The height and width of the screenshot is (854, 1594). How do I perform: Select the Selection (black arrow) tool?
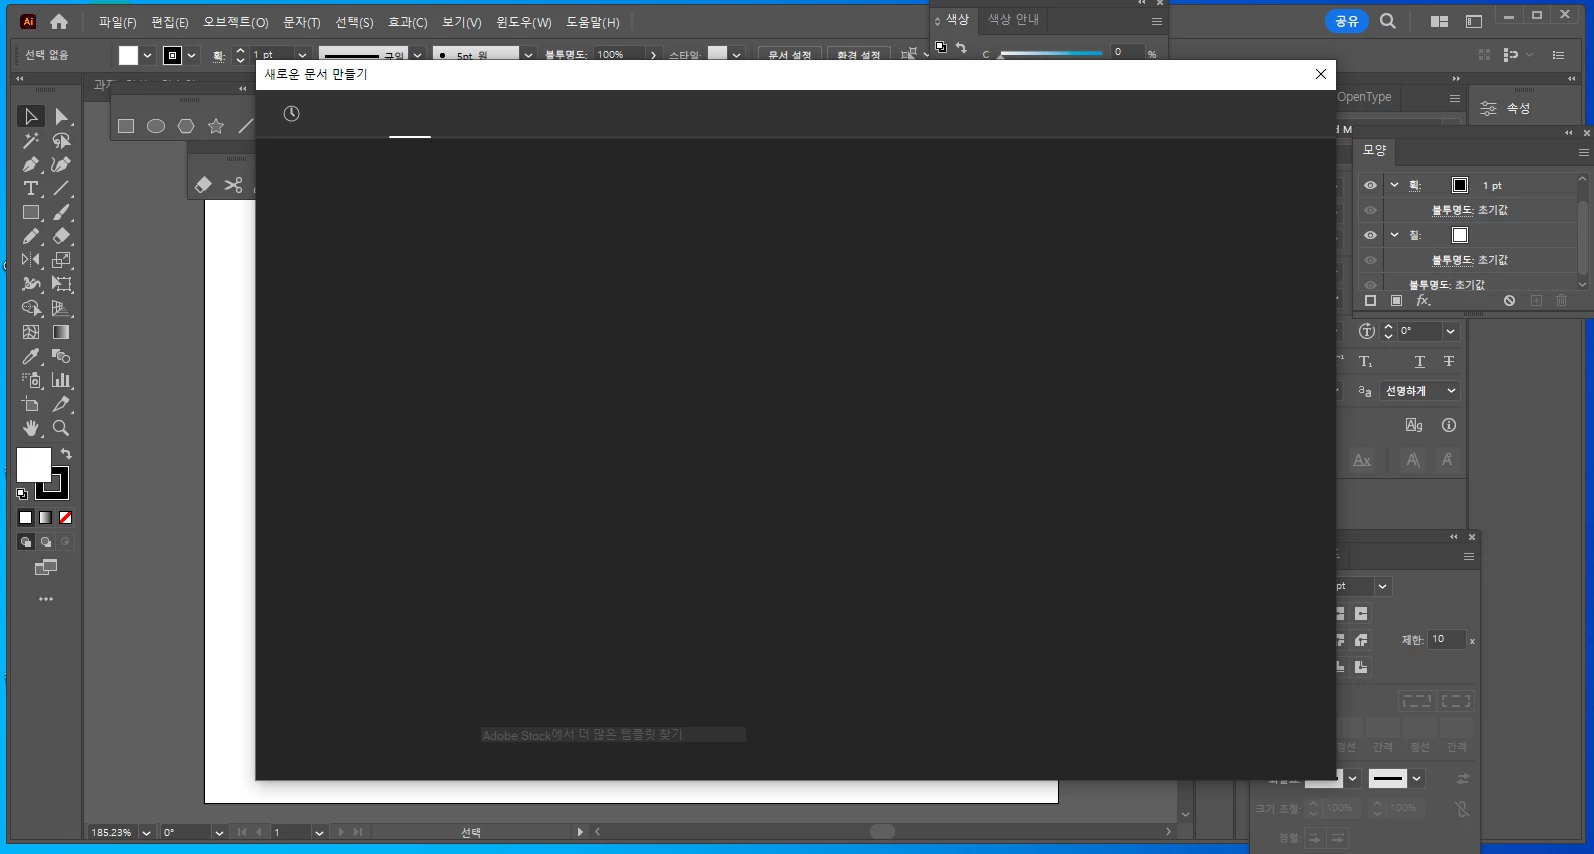point(30,117)
